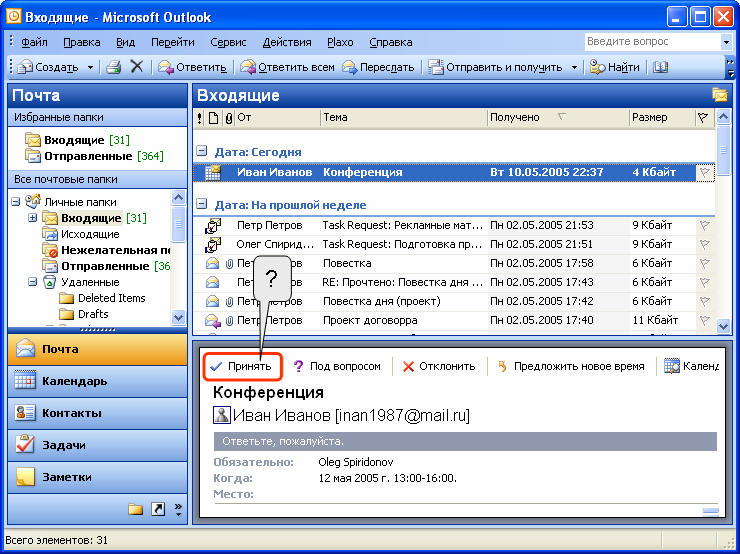Select the Исходящие folder
This screenshot has height=554, width=740.
81,234
